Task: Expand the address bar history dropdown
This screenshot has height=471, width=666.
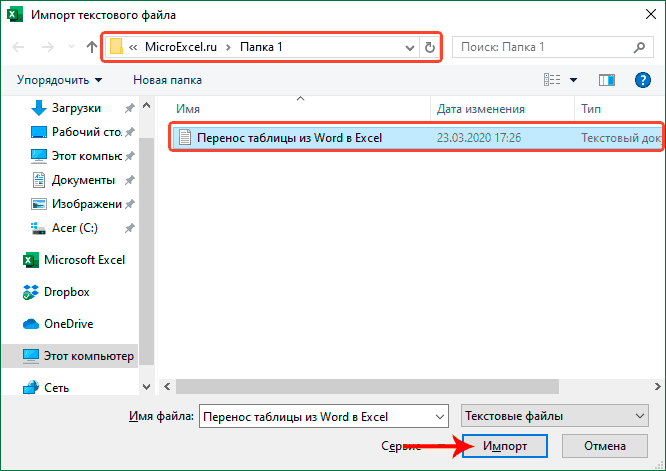Action: click(409, 48)
